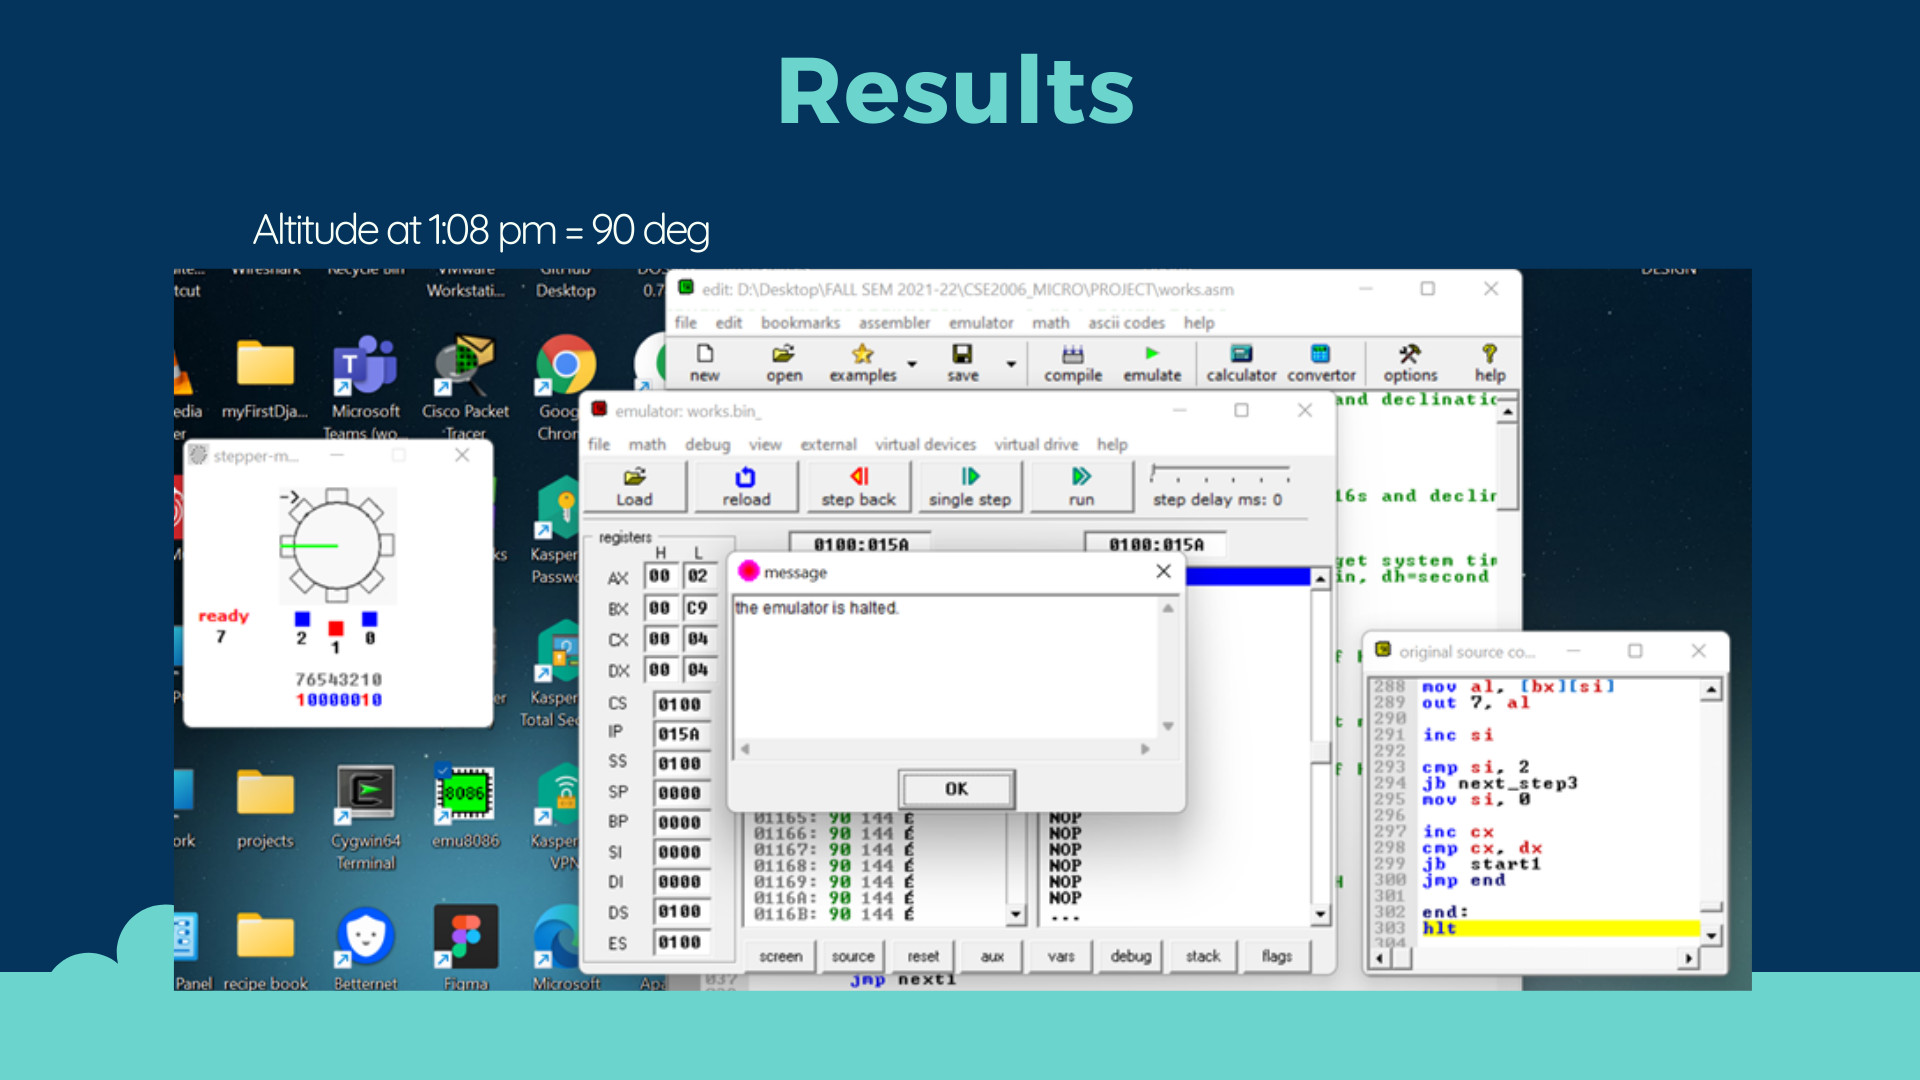1920x1080 pixels.
Task: Click the screen button
Action: pos(780,956)
